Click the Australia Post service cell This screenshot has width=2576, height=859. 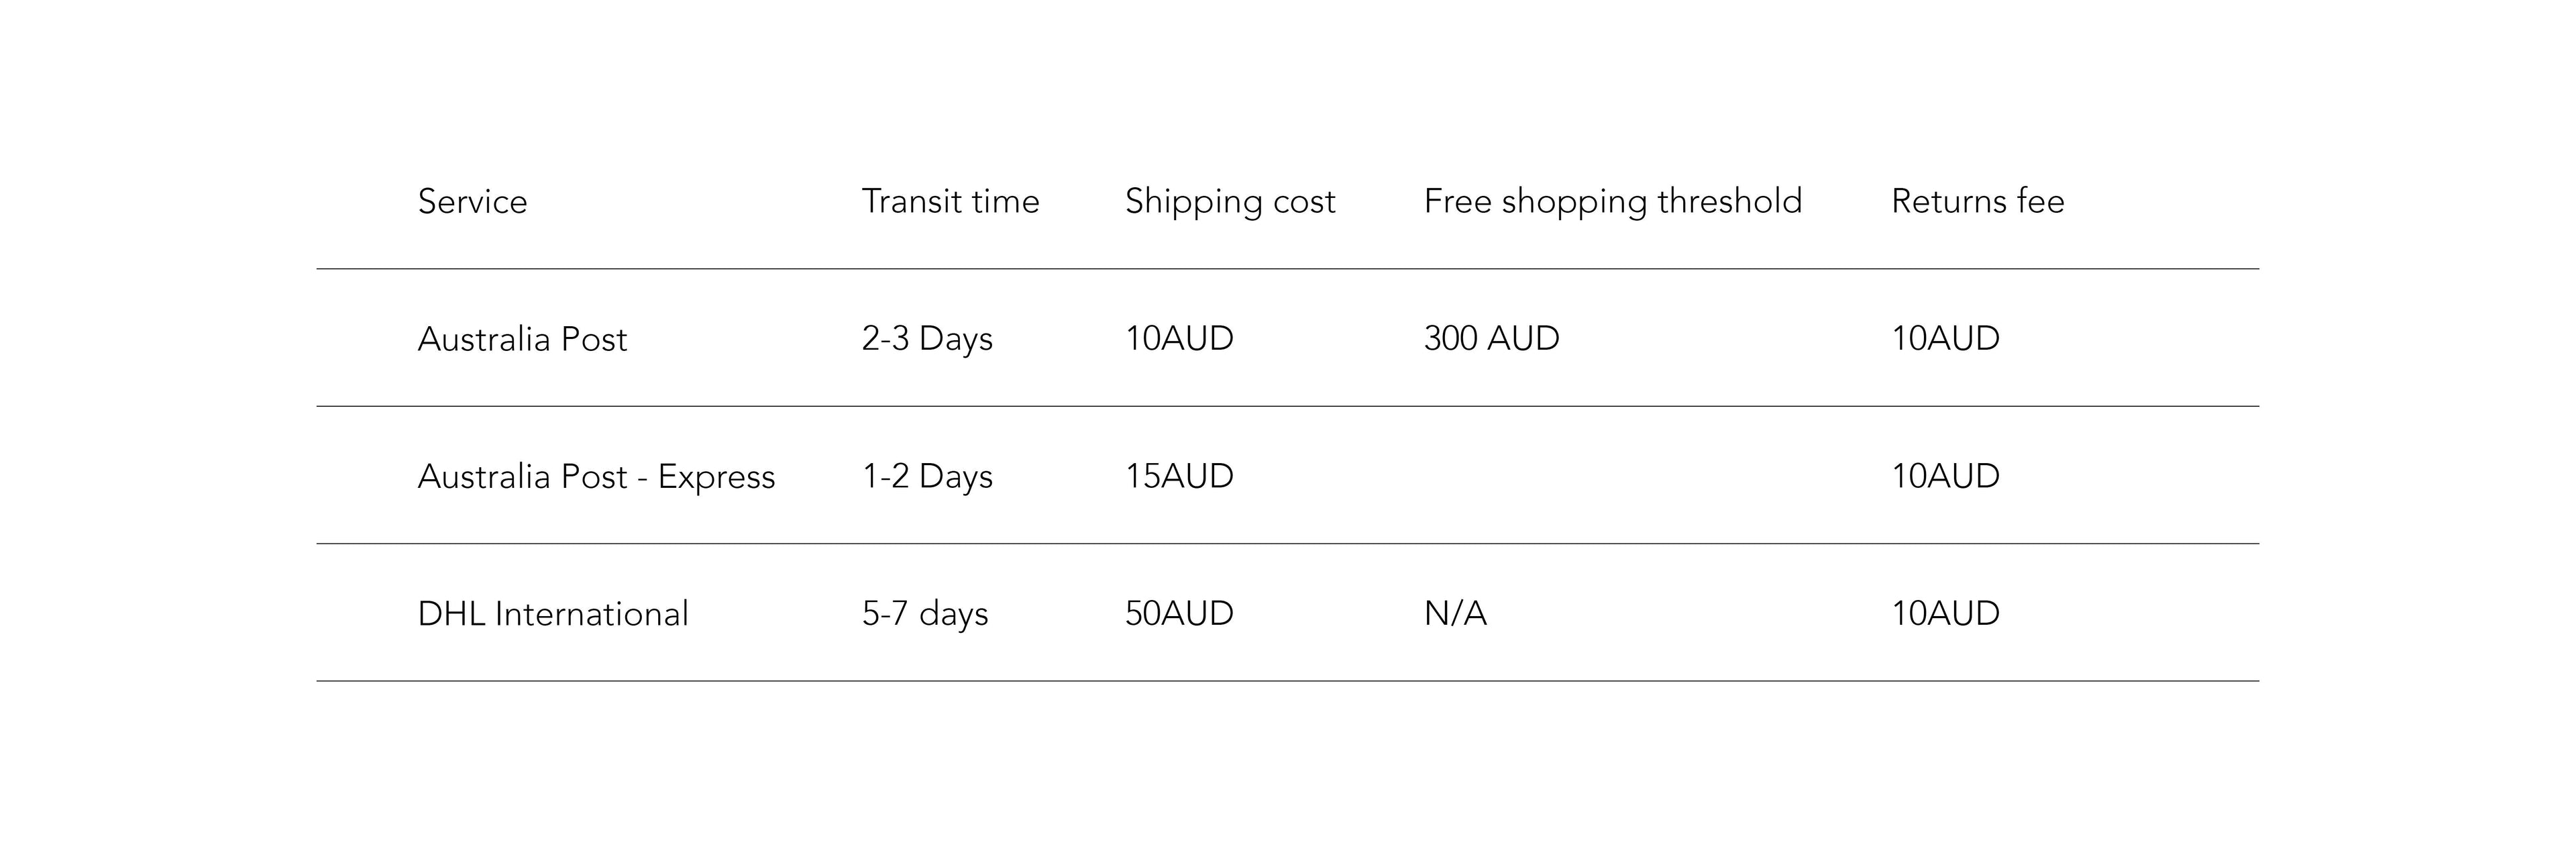522,339
